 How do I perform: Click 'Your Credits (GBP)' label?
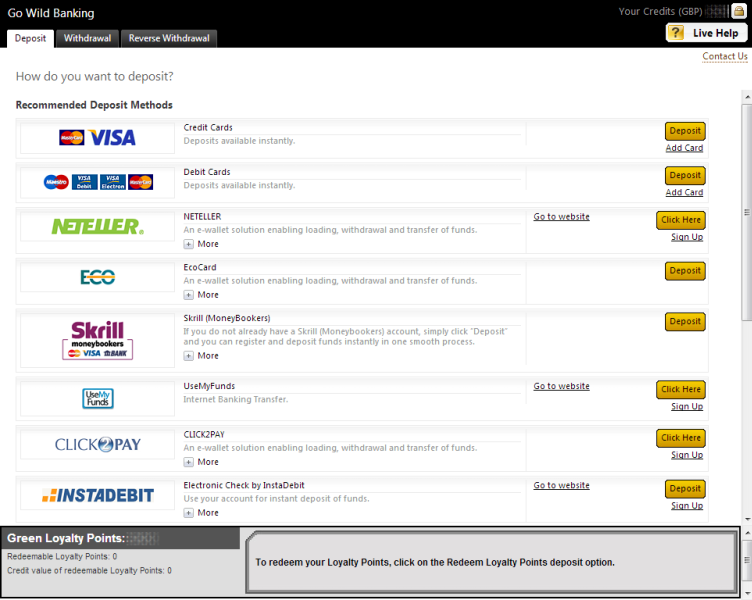[x=660, y=12]
